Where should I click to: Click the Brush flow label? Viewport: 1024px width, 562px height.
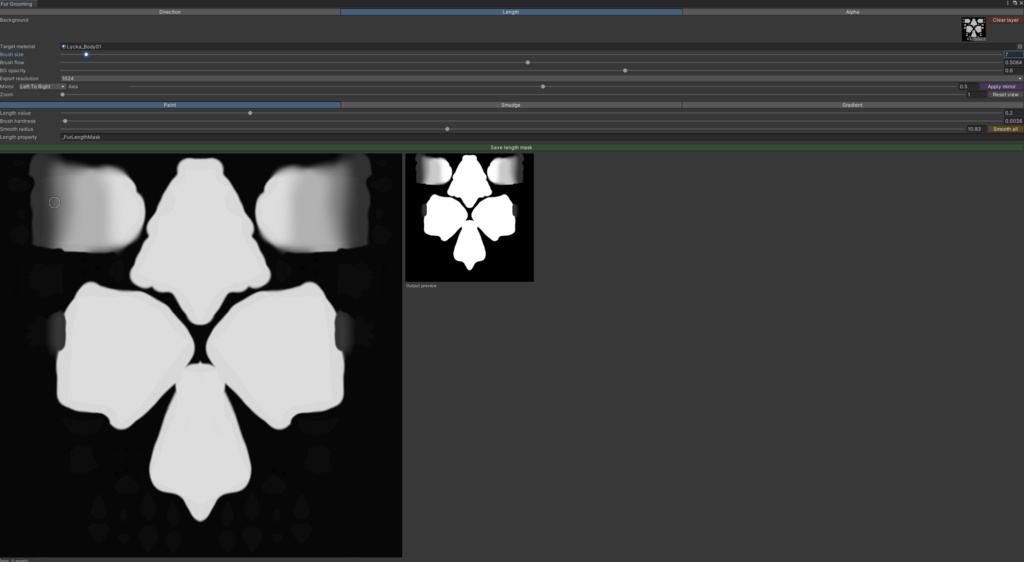pyautogui.click(x=12, y=63)
